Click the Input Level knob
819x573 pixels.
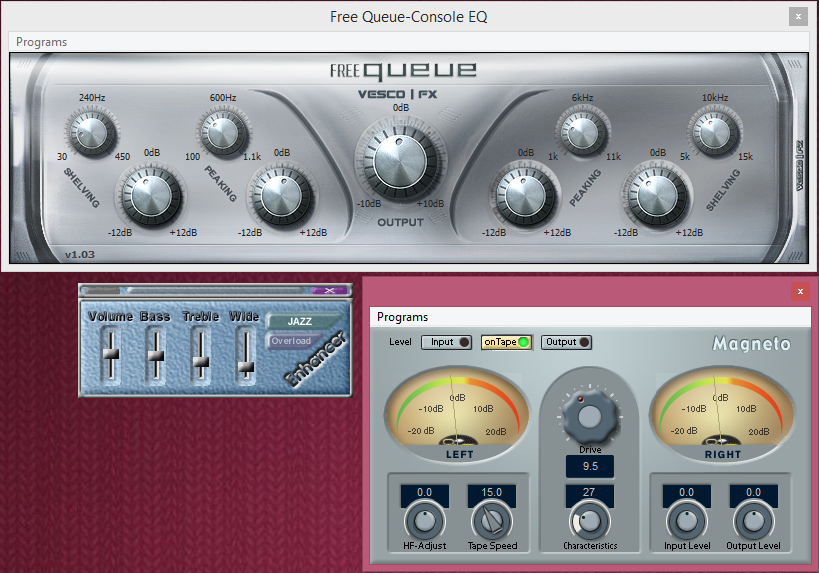coord(686,521)
